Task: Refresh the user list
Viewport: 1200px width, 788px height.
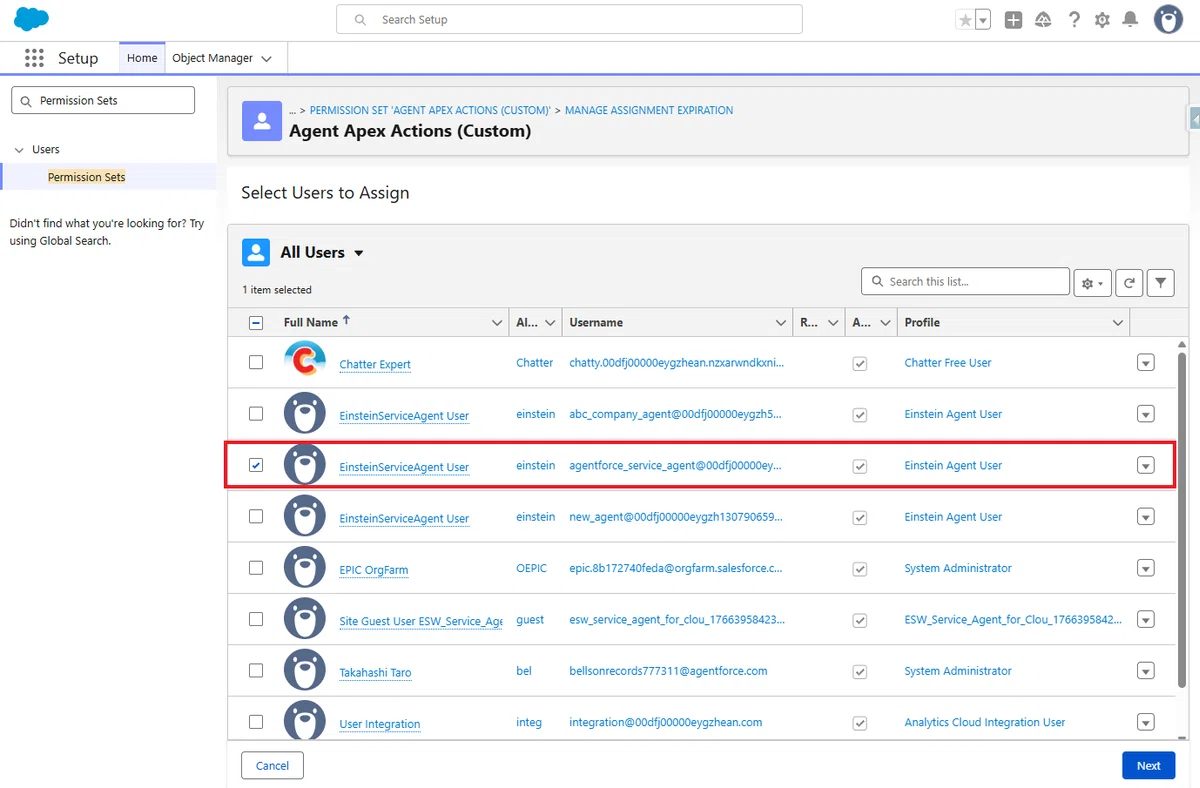Action: pyautogui.click(x=1128, y=283)
